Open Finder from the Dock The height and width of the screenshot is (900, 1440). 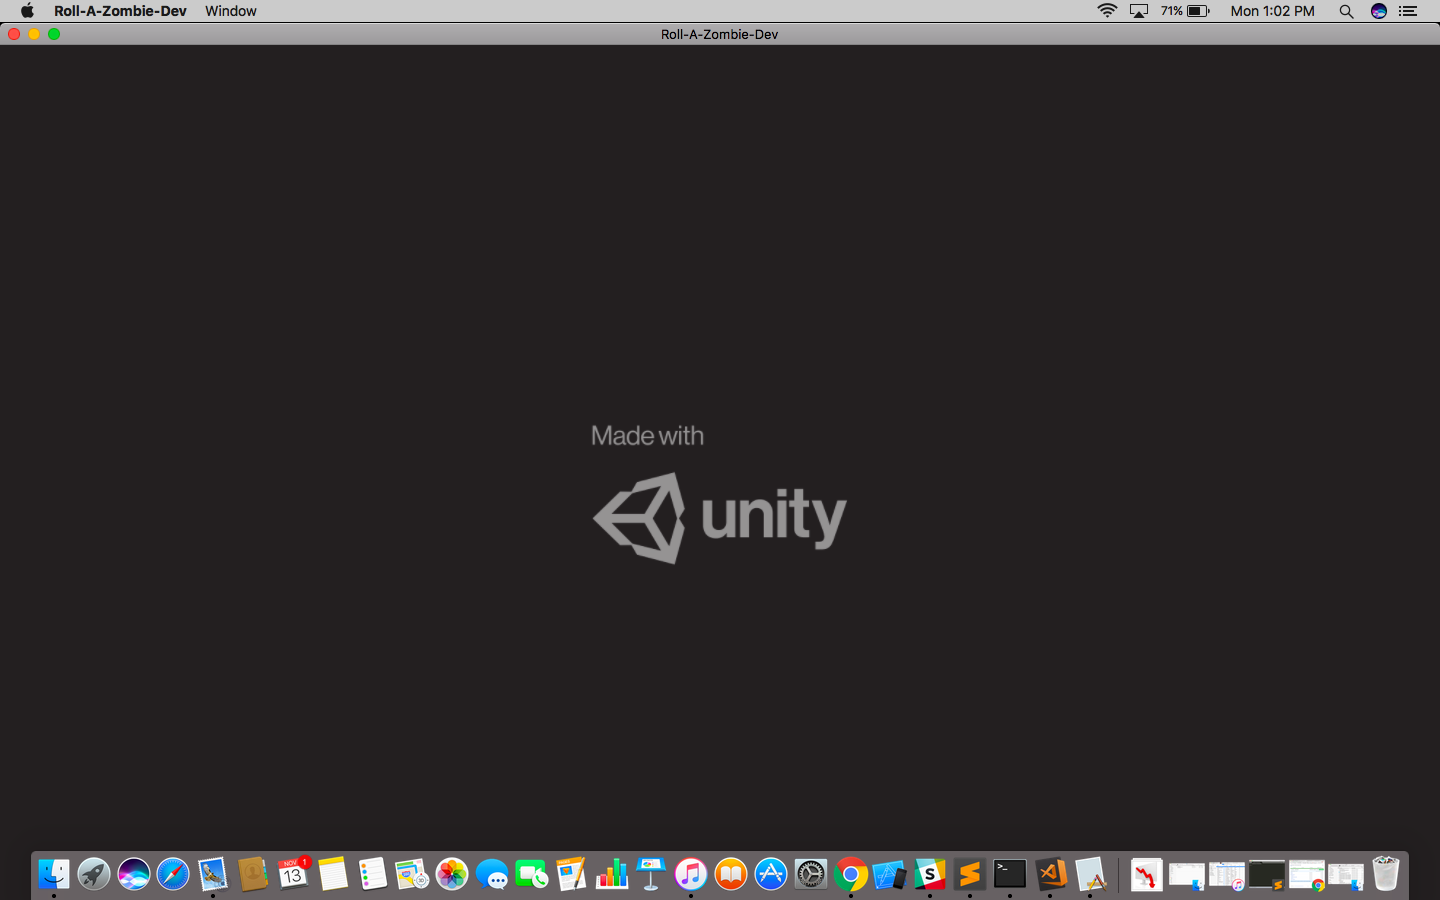tap(54, 874)
